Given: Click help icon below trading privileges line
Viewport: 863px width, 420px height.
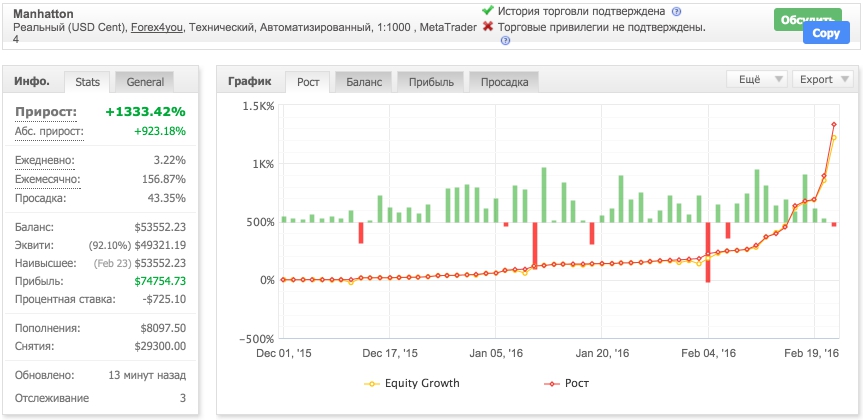Looking at the screenshot, I should pyautogui.click(x=505, y=41).
